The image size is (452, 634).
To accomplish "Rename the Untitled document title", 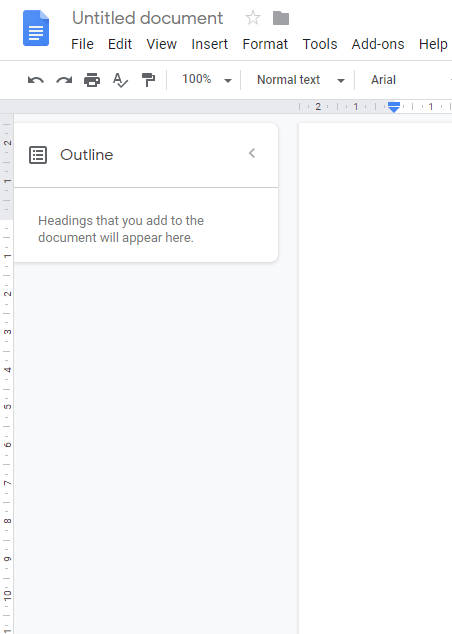I will [148, 18].
